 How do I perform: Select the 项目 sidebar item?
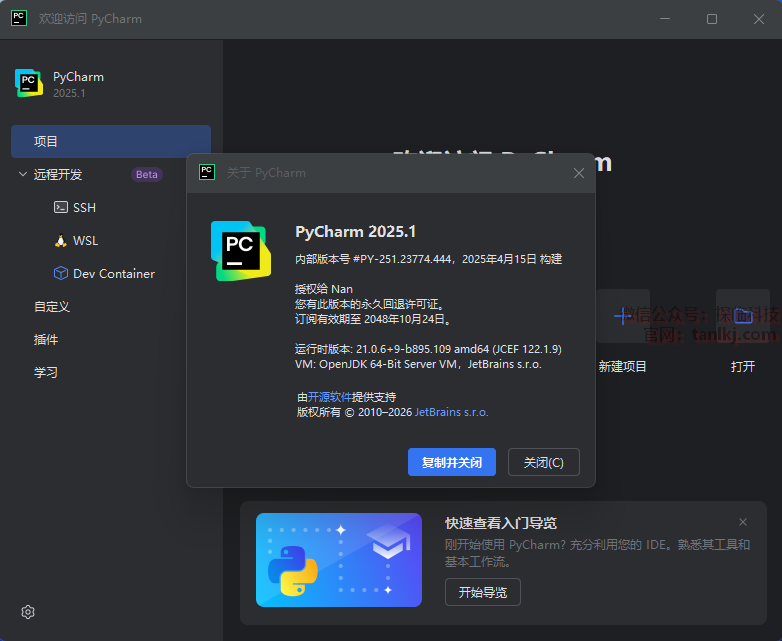[x=110, y=141]
